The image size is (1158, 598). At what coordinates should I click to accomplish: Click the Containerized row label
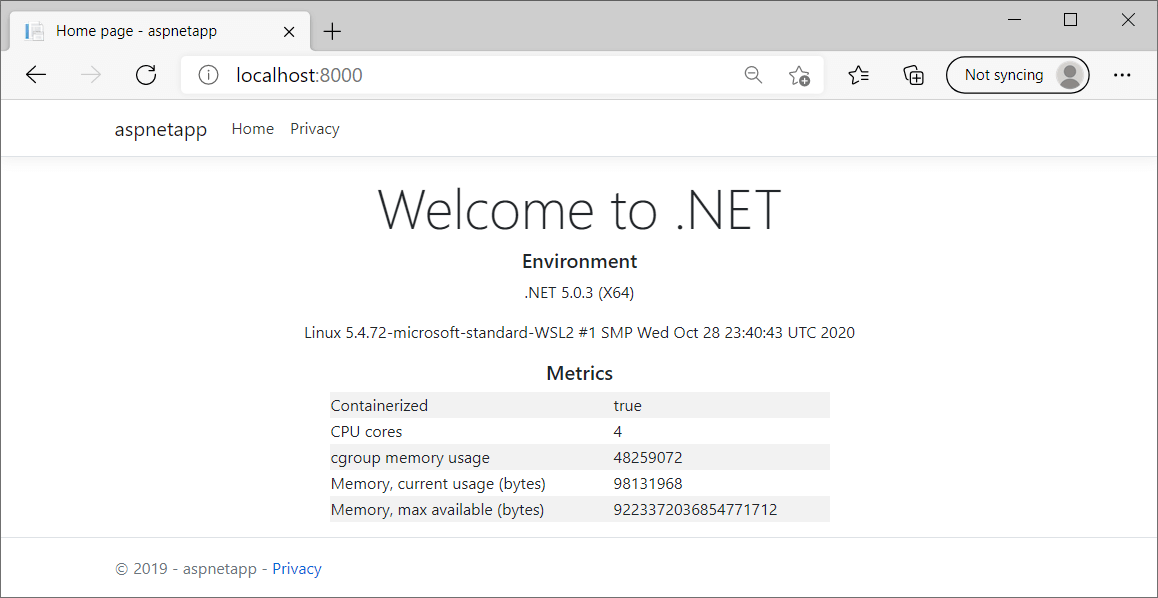[379, 405]
